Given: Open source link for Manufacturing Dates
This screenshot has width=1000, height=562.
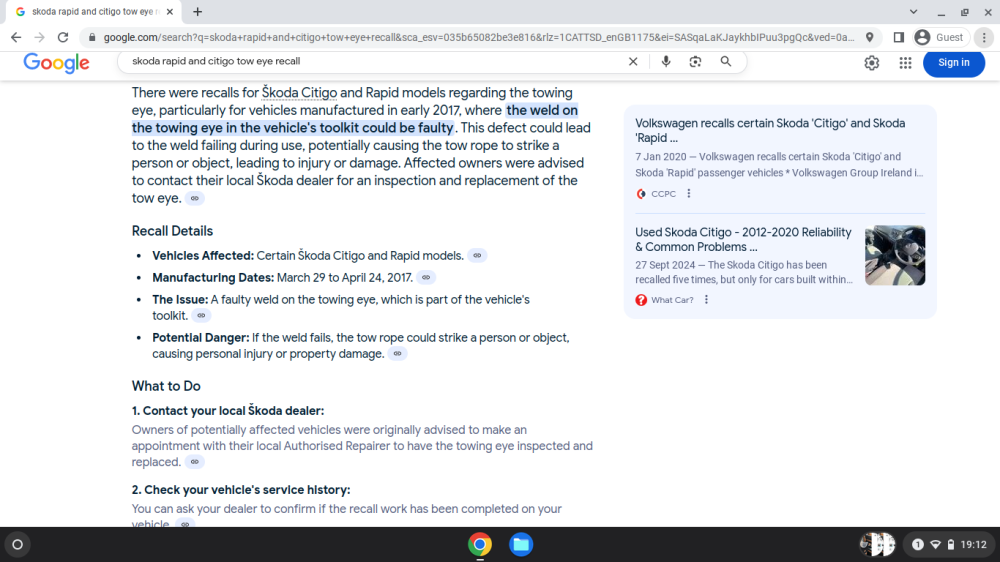Looking at the screenshot, I should pyautogui.click(x=426, y=277).
